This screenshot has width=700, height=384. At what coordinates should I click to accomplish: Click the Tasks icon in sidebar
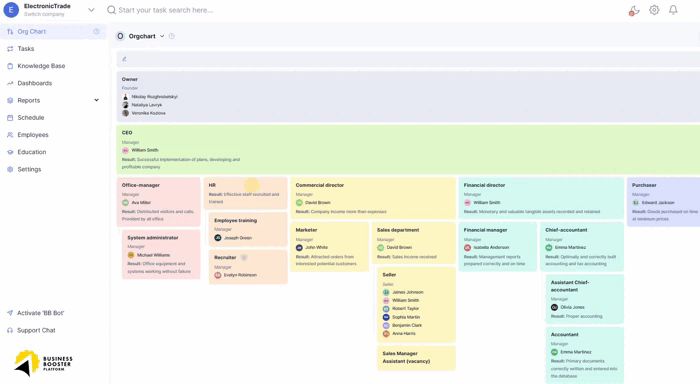pyautogui.click(x=10, y=49)
